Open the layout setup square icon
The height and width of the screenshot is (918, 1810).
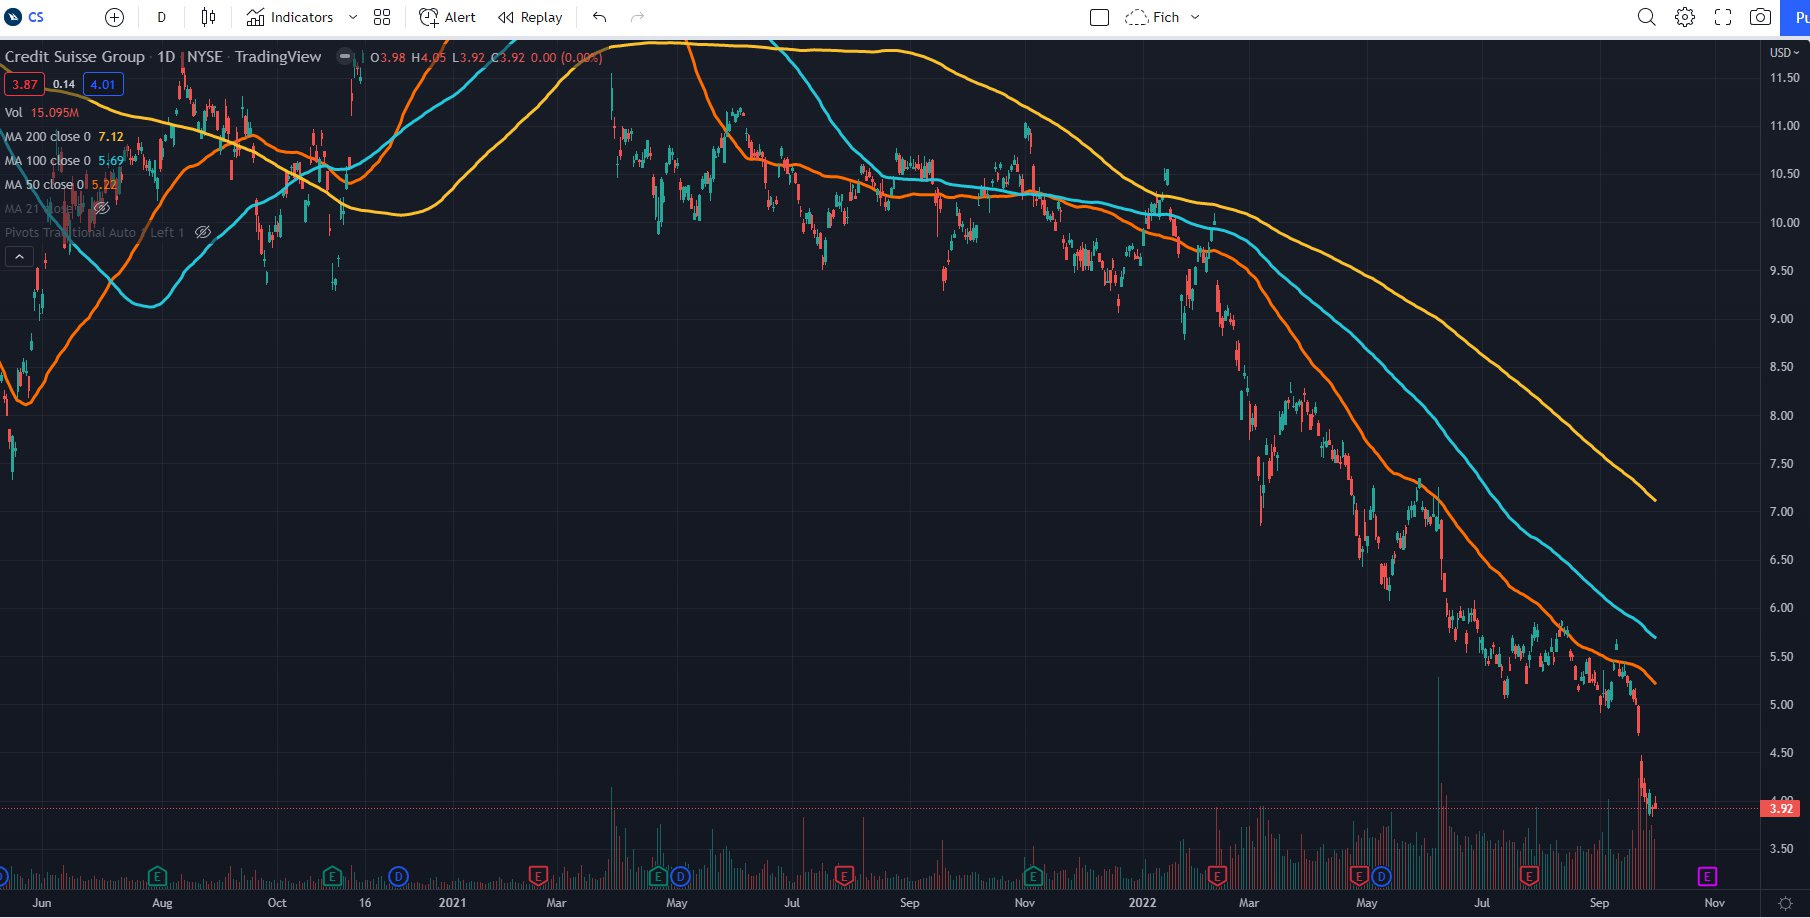1099,17
